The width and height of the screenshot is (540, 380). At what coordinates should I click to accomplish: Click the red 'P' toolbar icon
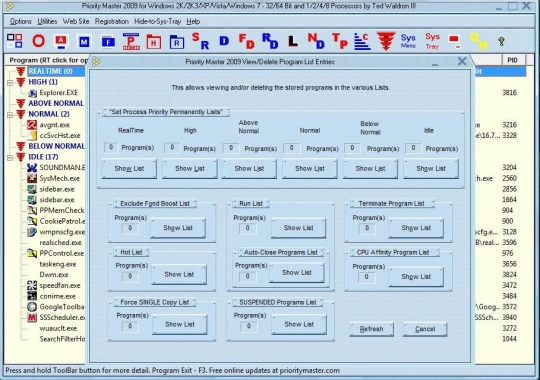tap(131, 41)
